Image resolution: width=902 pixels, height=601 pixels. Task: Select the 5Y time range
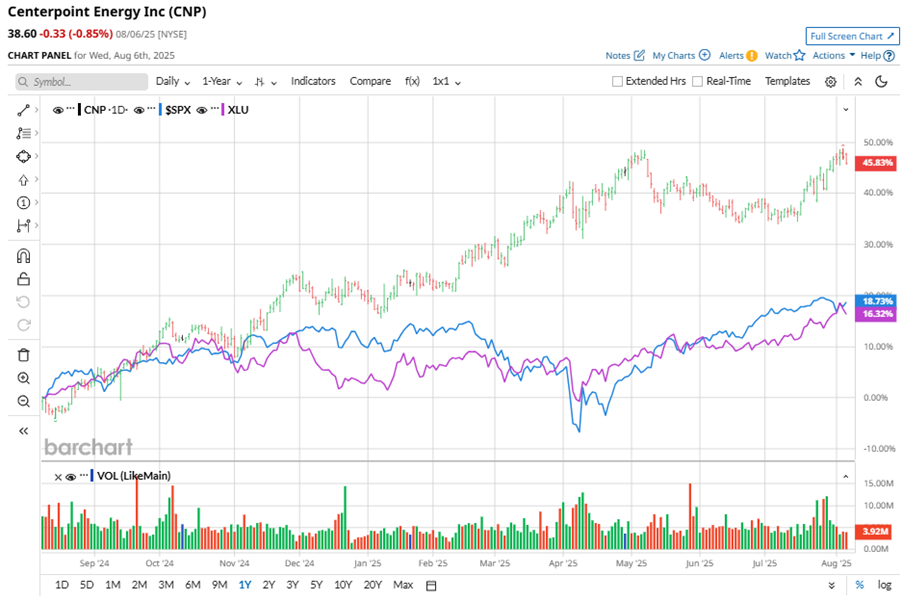316,585
